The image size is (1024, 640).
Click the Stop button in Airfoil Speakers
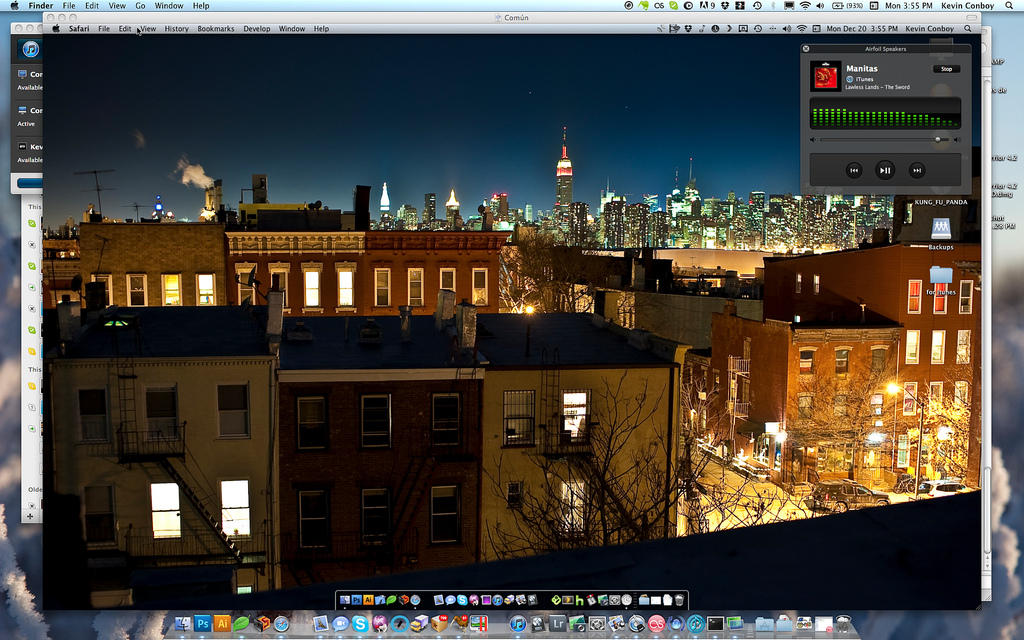(945, 69)
